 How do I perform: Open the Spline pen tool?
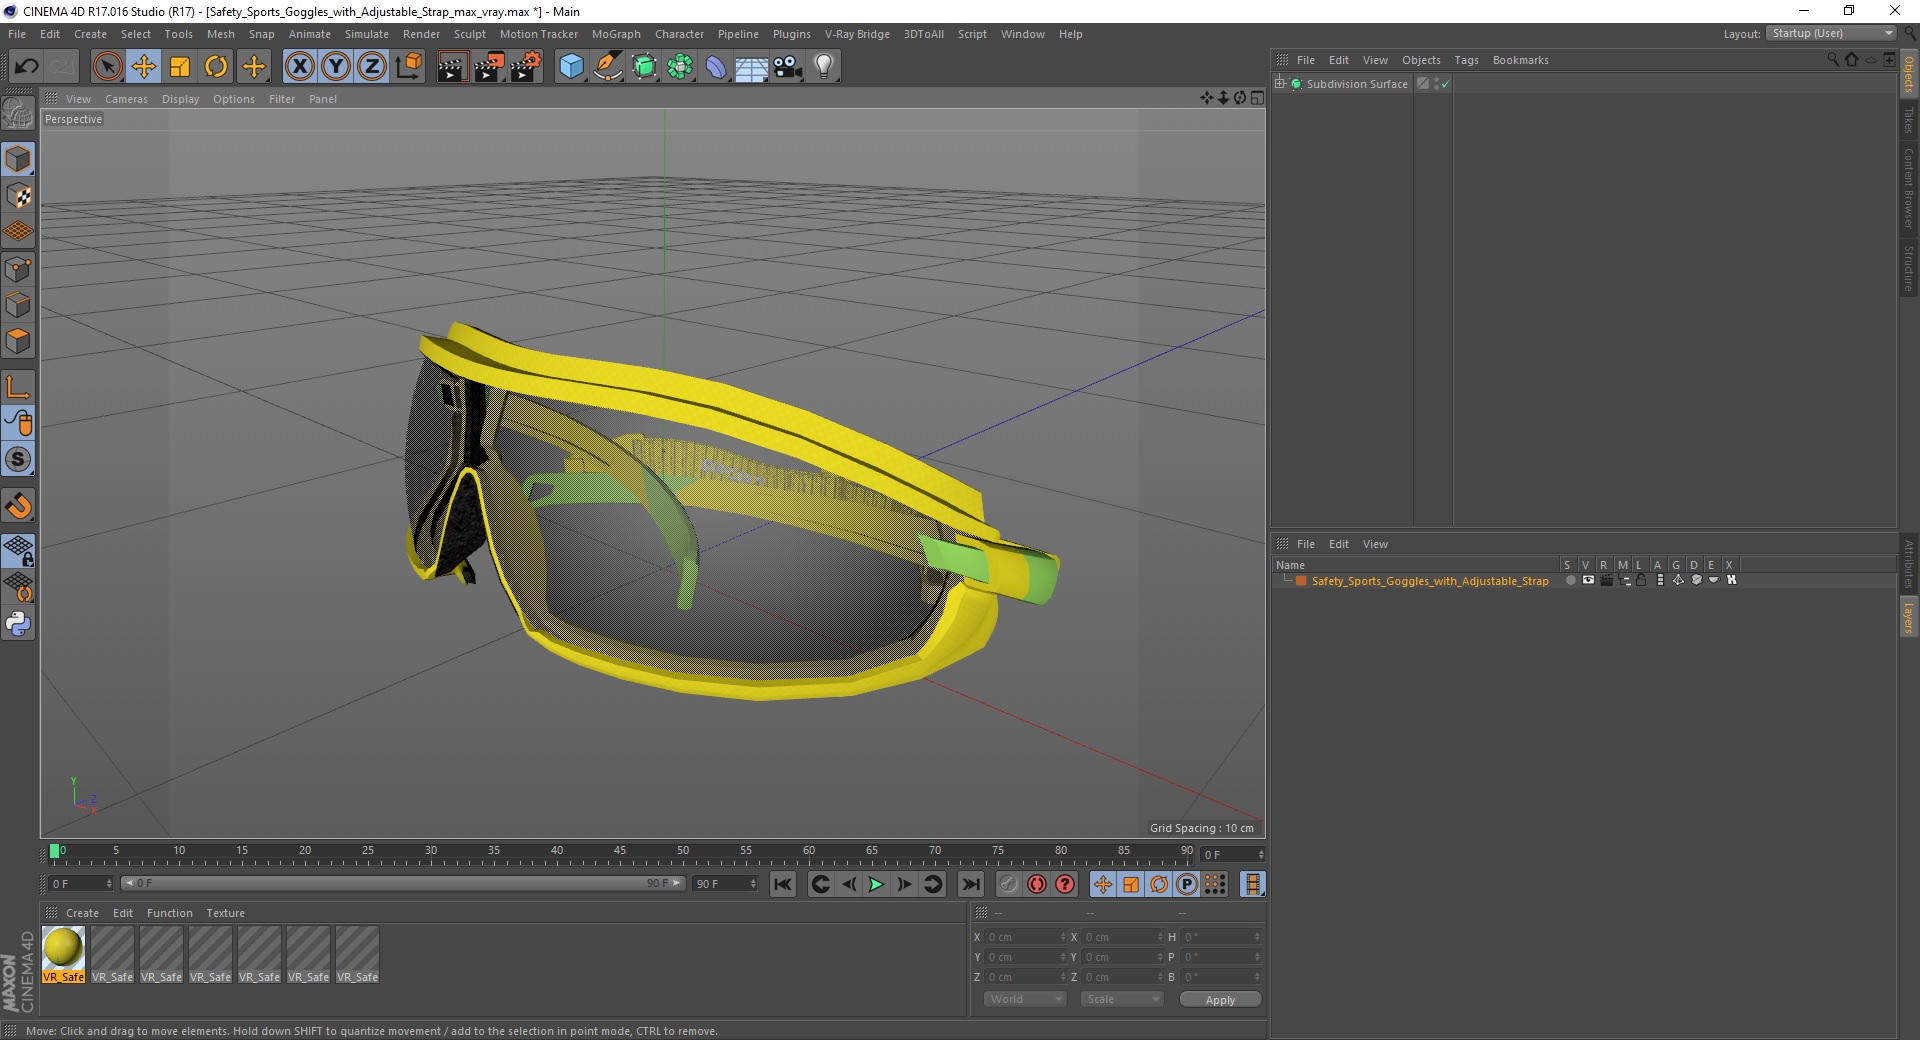pyautogui.click(x=607, y=67)
